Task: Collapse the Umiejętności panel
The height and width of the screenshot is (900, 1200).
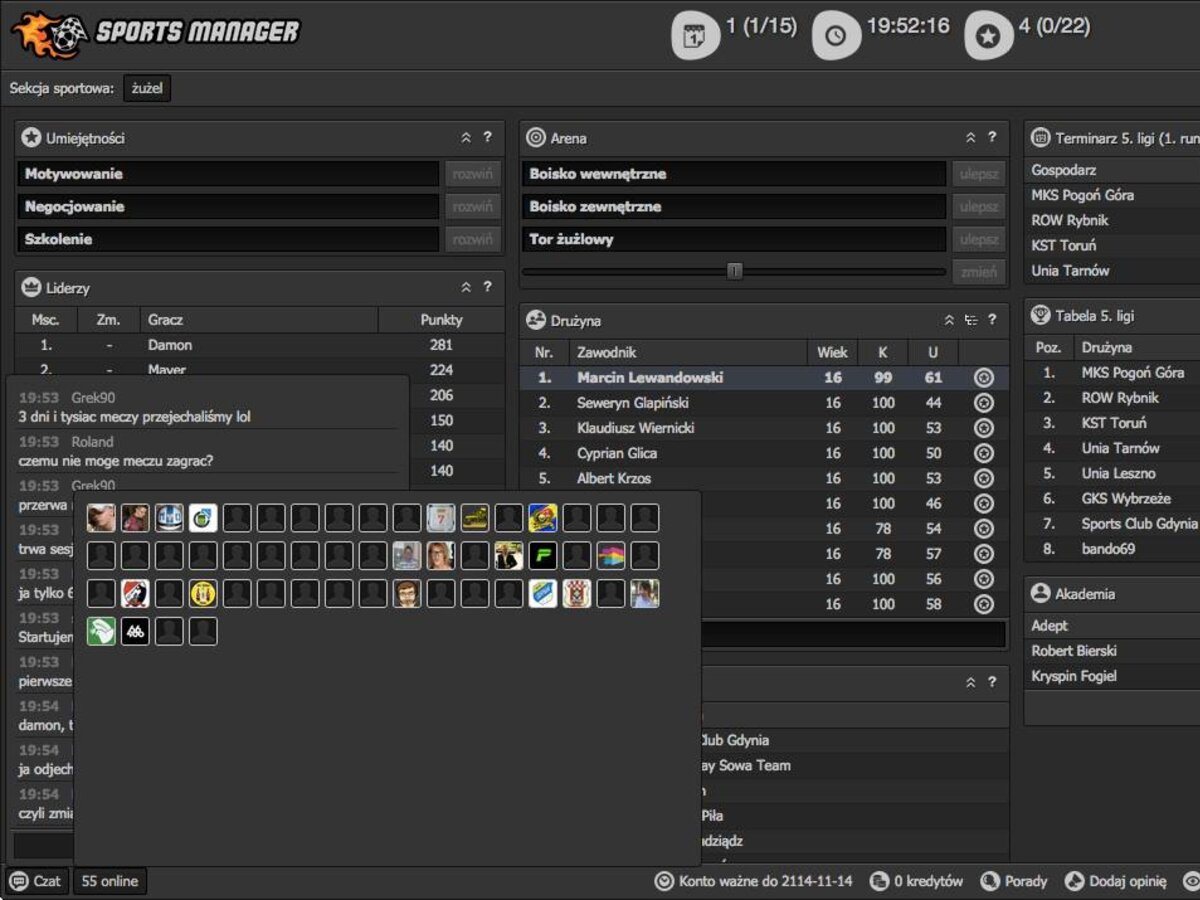Action: (466, 138)
